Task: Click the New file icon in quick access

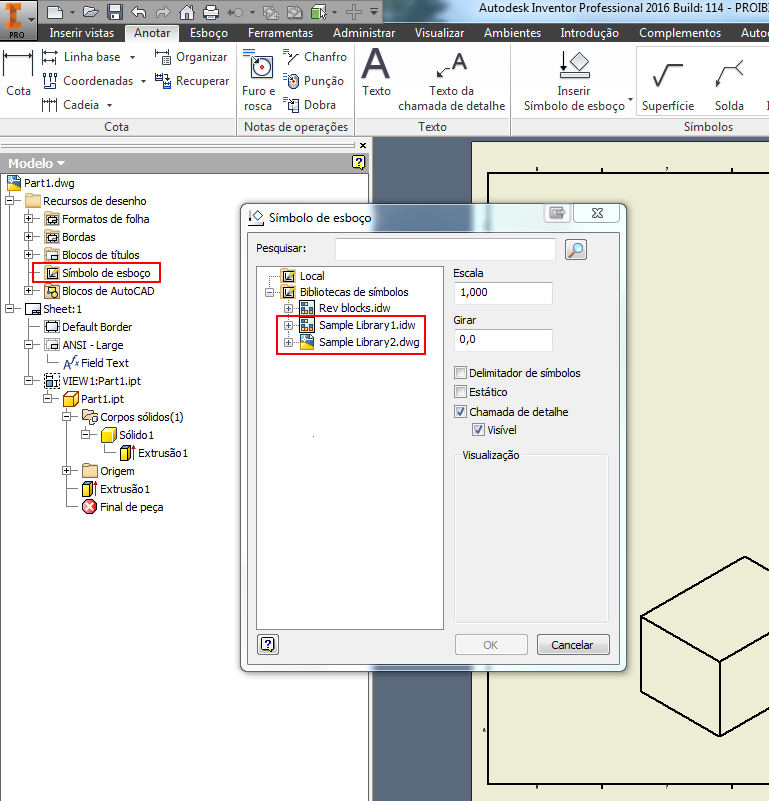Action: pos(55,11)
